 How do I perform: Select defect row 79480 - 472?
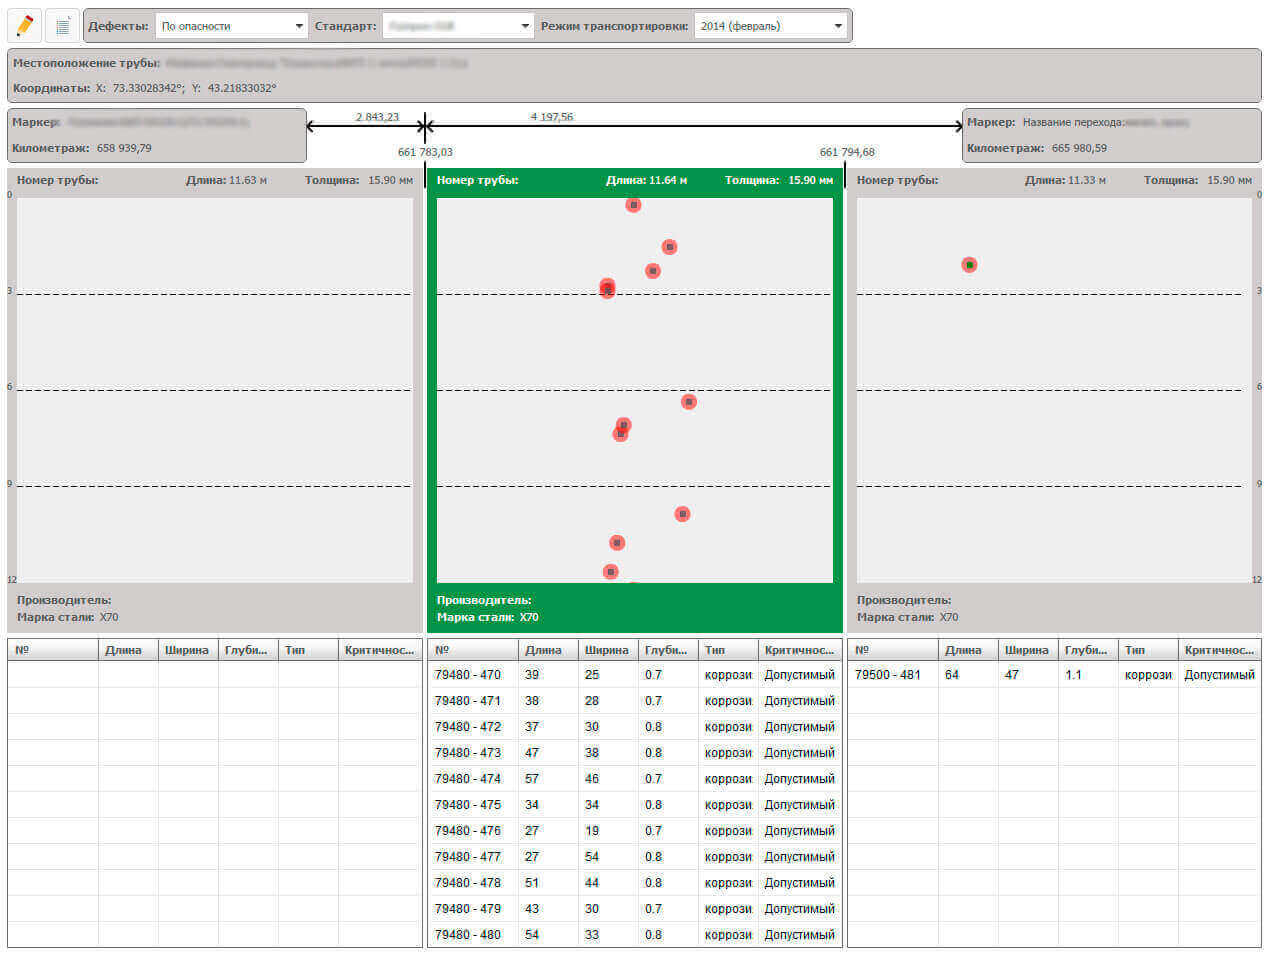(635, 727)
